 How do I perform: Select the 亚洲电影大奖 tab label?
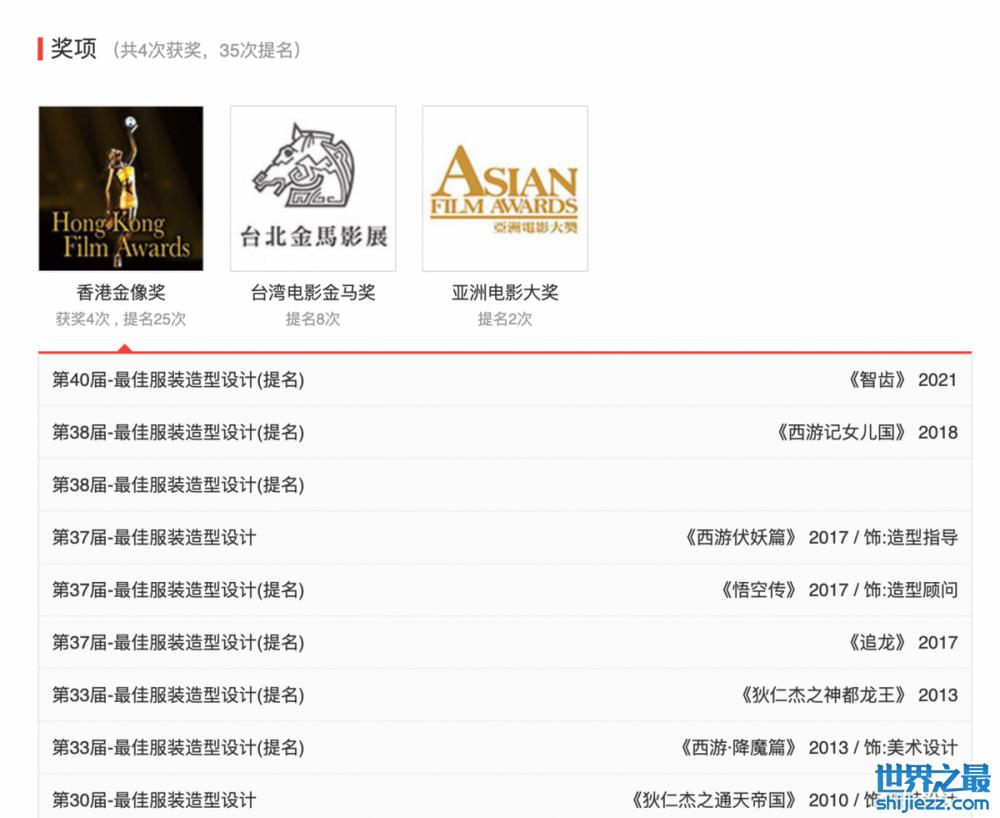505,293
